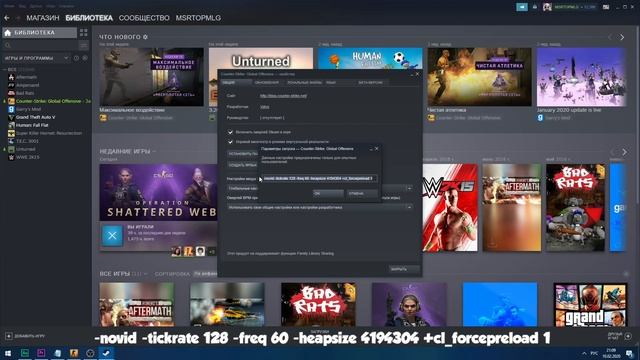Screen dimensions: 640x360
Task: Open the Valve developer link
Action: [264, 107]
